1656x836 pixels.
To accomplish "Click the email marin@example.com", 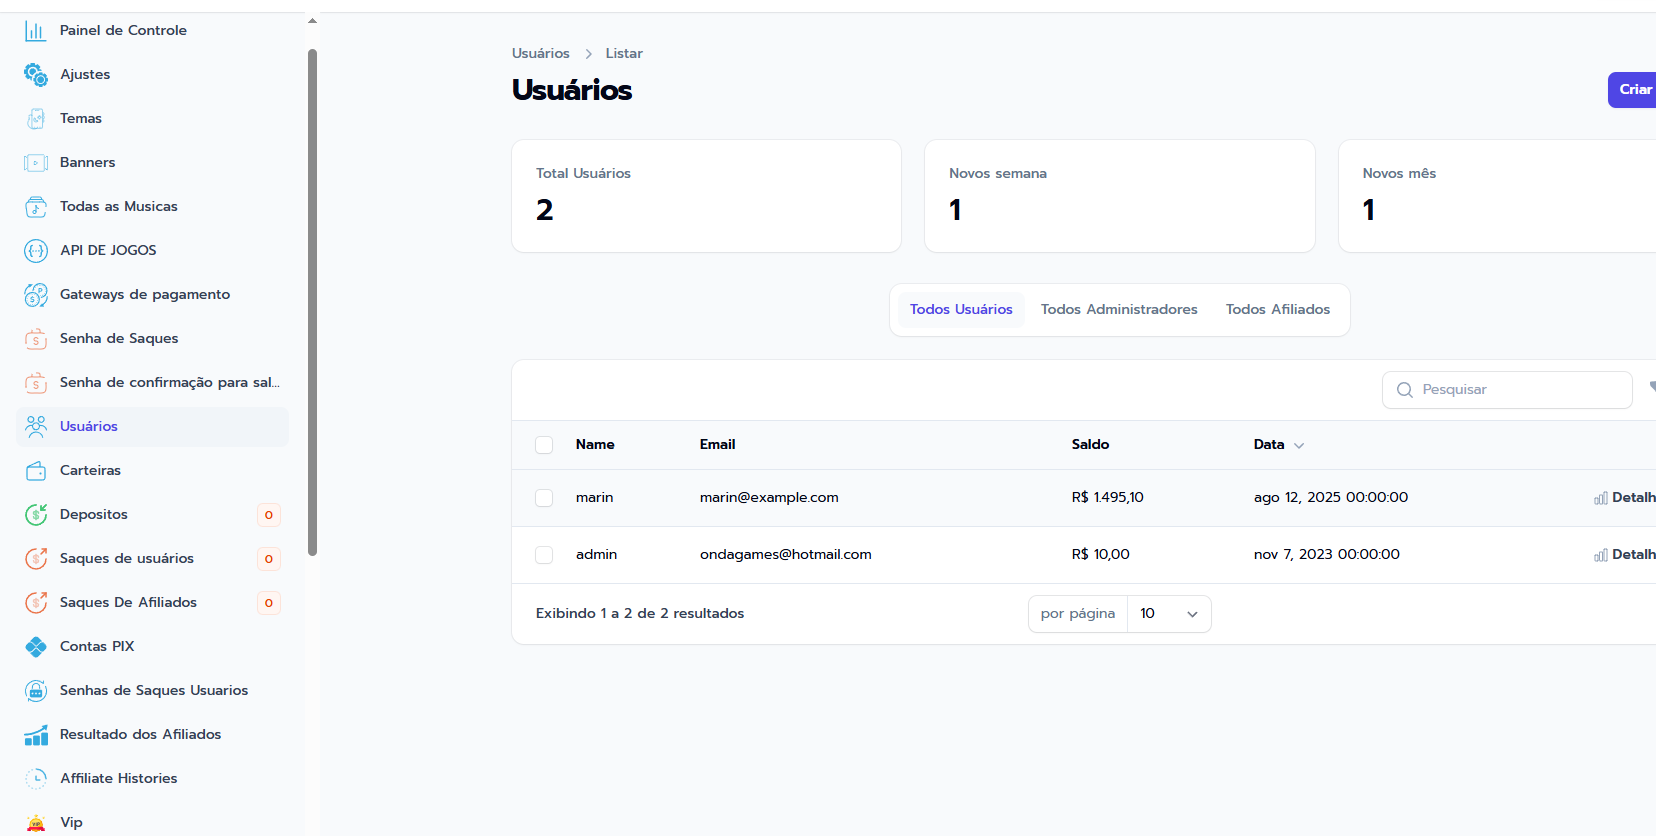I will (x=769, y=498).
